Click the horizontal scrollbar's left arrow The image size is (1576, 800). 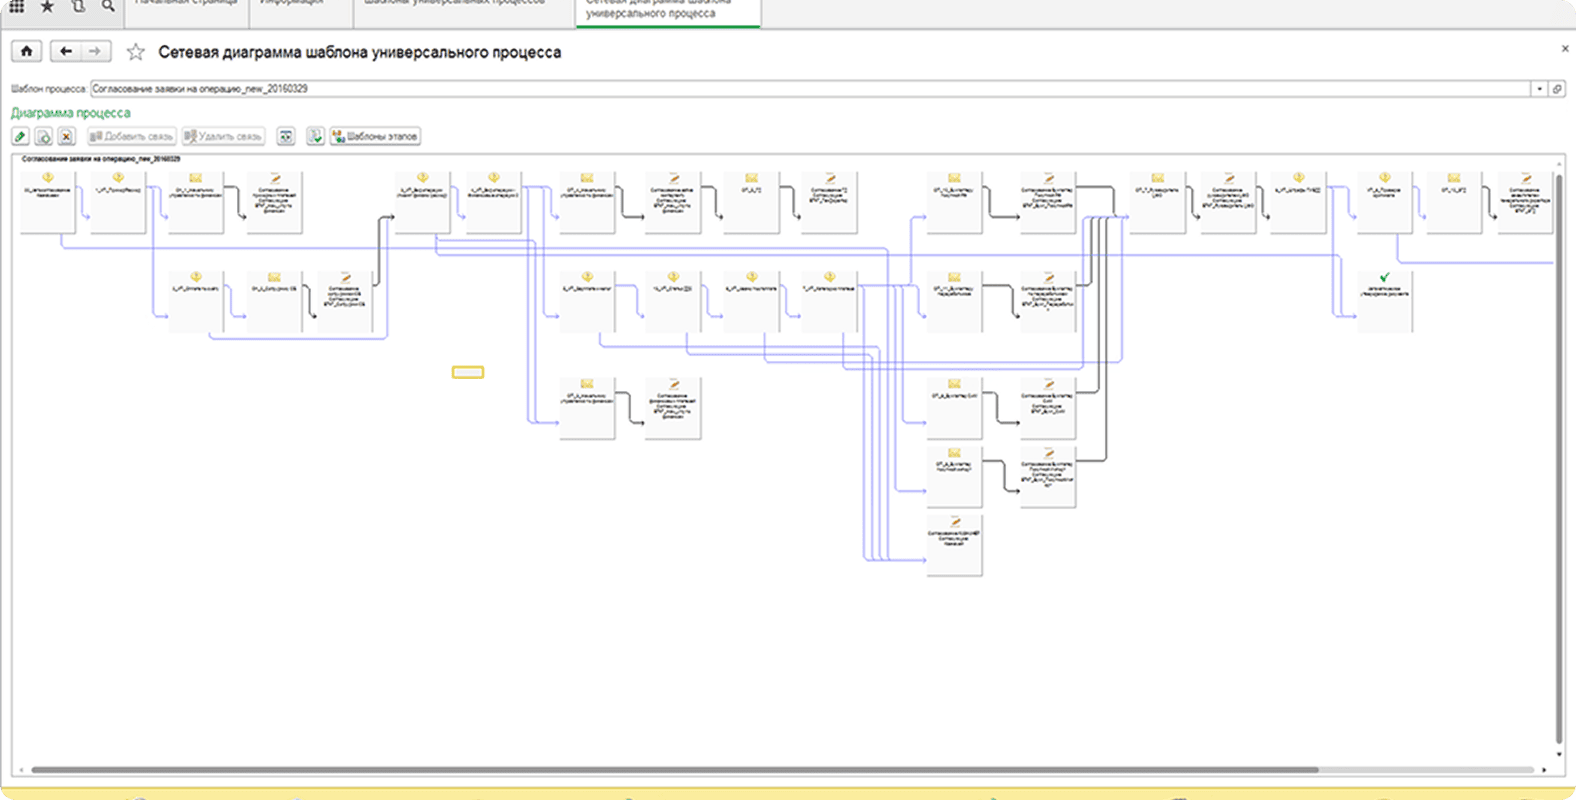coord(21,770)
